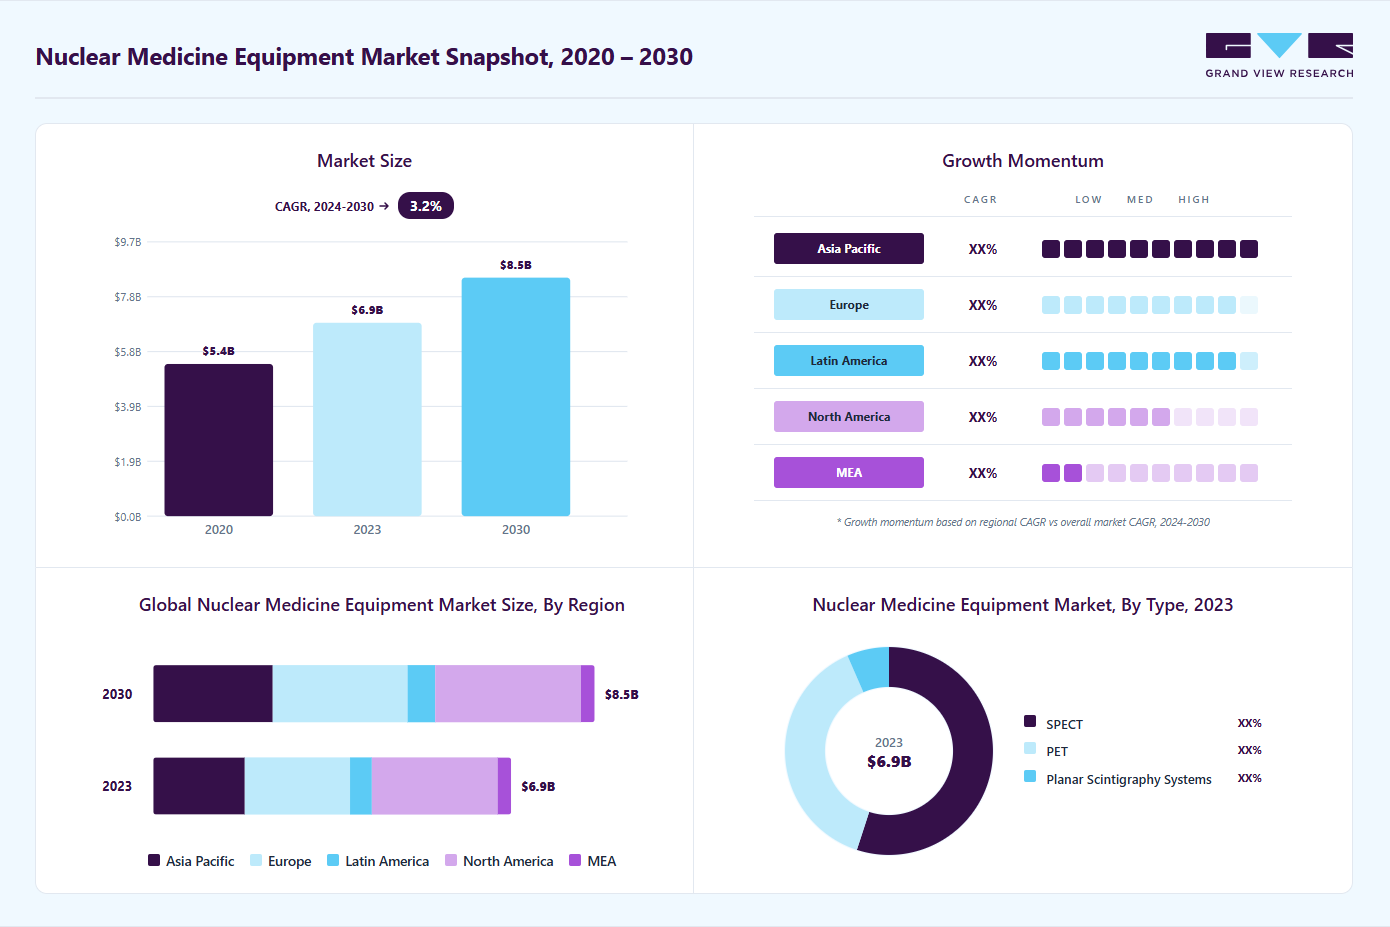This screenshot has width=1390, height=927.
Task: Click the "Growth Momentum" section heading
Action: (x=1023, y=161)
